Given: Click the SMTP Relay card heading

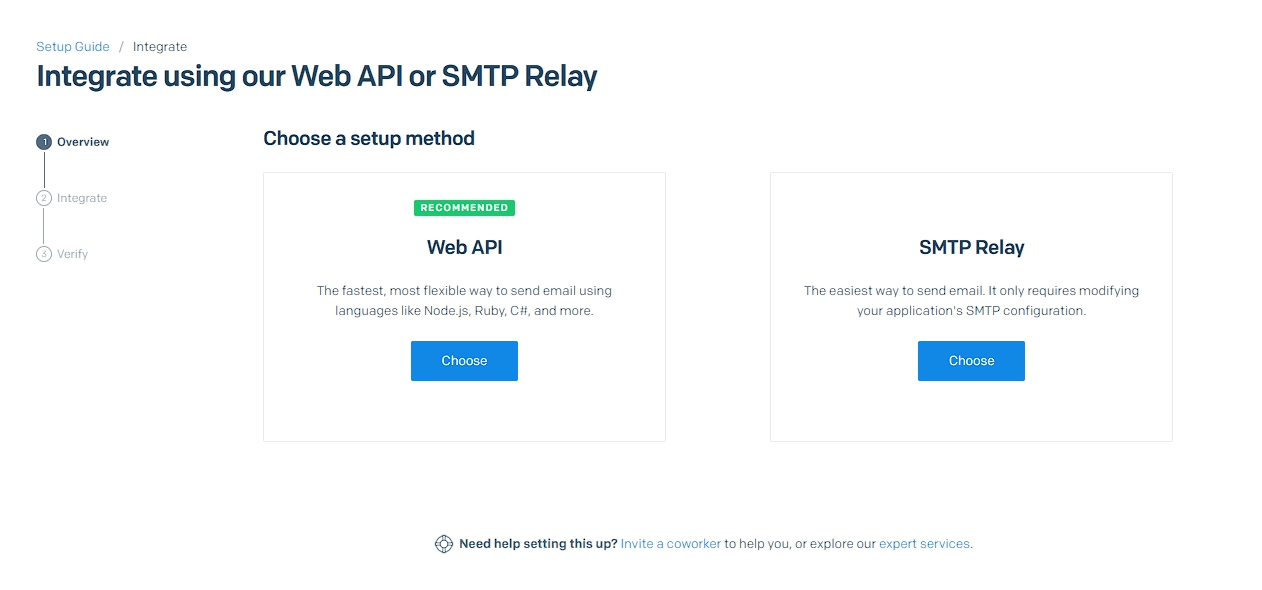Looking at the screenshot, I should tap(971, 247).
